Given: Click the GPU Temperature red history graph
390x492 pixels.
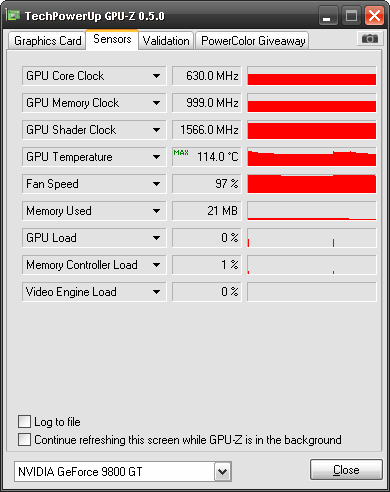Looking at the screenshot, I should [x=312, y=157].
